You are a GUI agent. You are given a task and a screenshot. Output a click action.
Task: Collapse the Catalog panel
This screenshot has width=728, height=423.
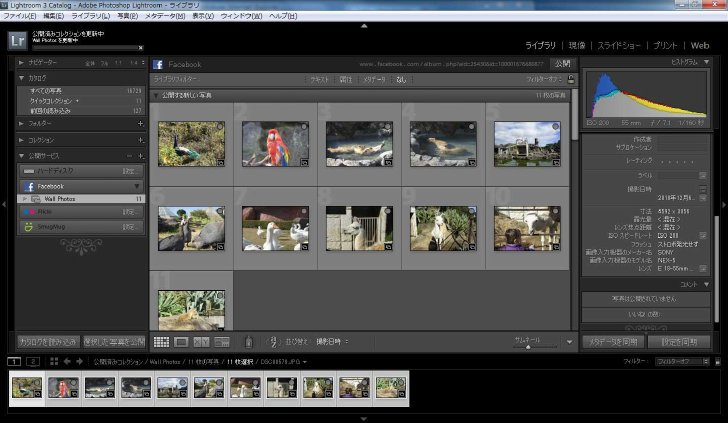21,78
